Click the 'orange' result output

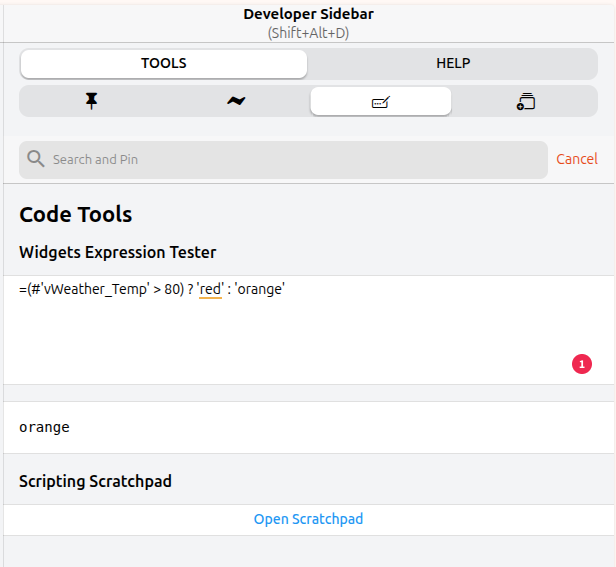click(45, 427)
